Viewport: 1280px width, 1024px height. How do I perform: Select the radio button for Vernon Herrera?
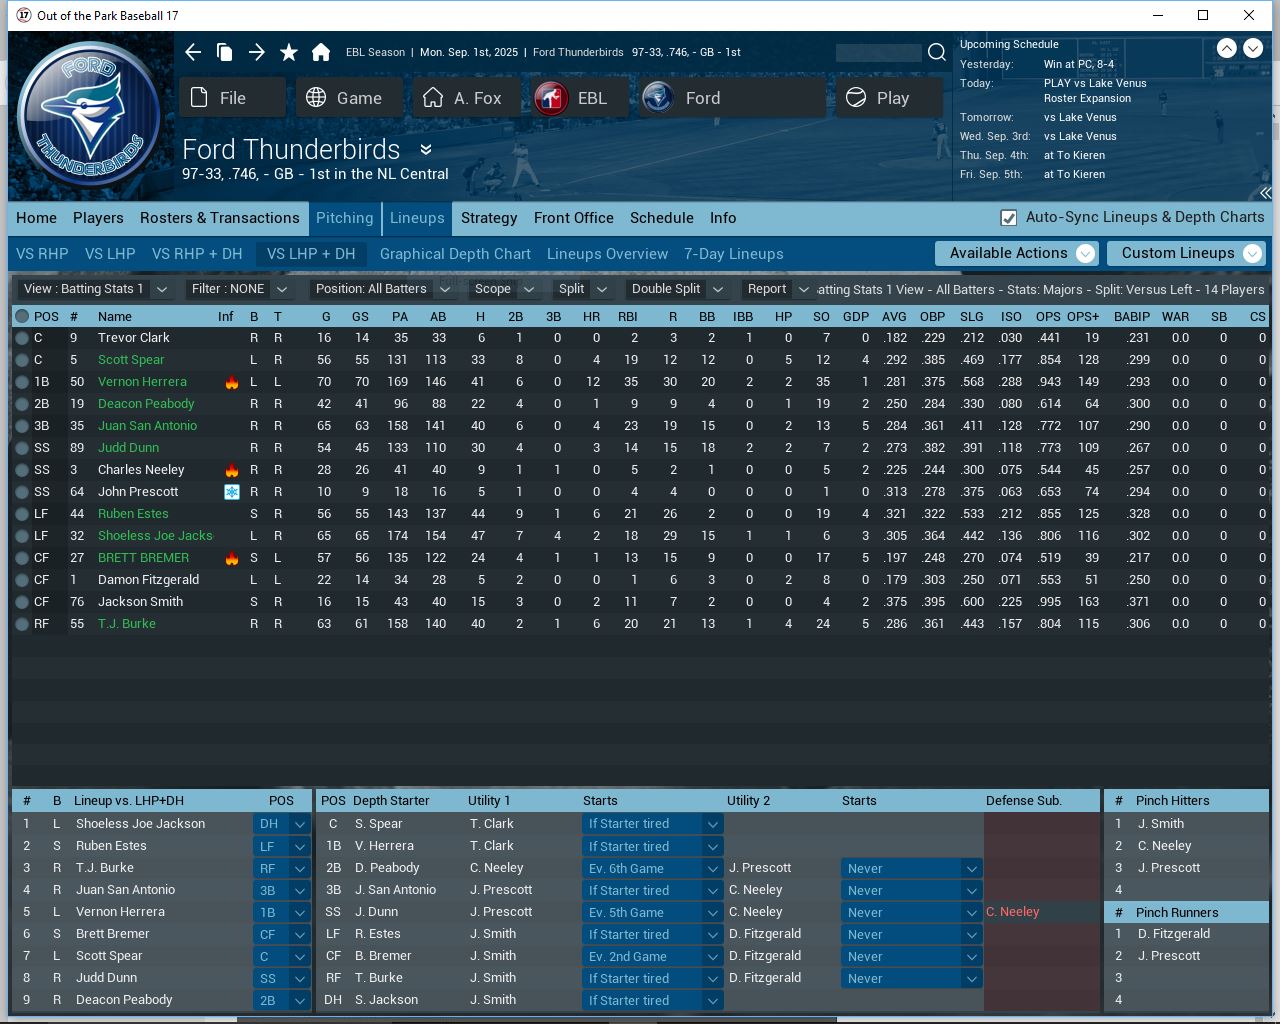(22, 382)
